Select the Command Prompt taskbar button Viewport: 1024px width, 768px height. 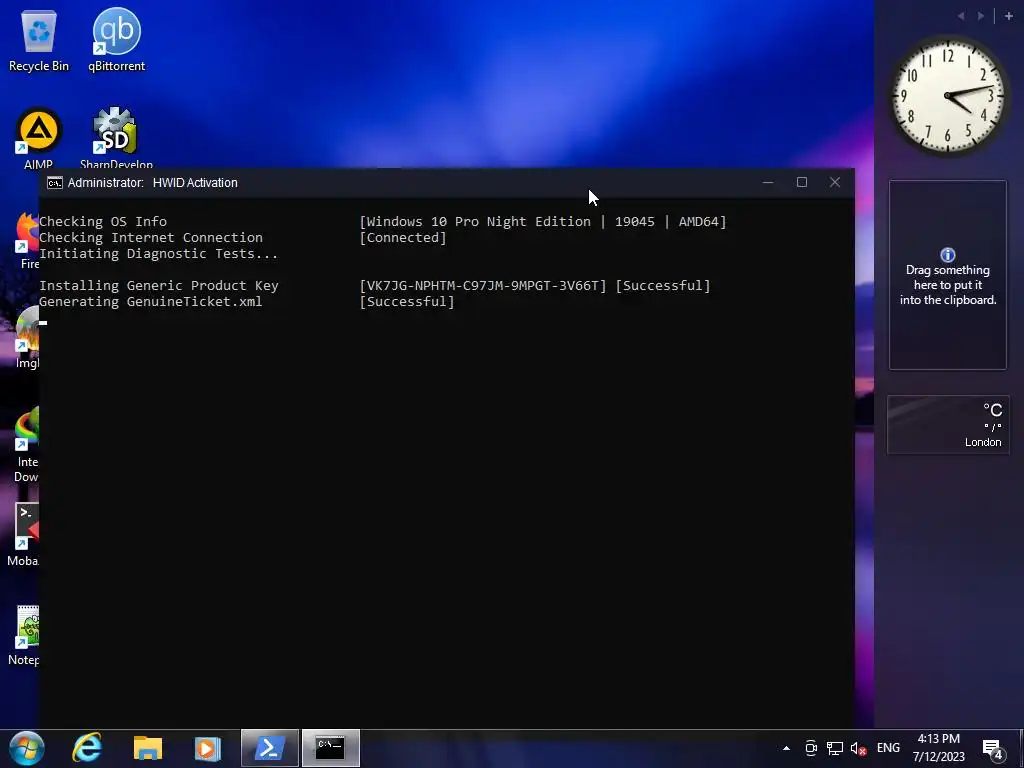tap(330, 748)
